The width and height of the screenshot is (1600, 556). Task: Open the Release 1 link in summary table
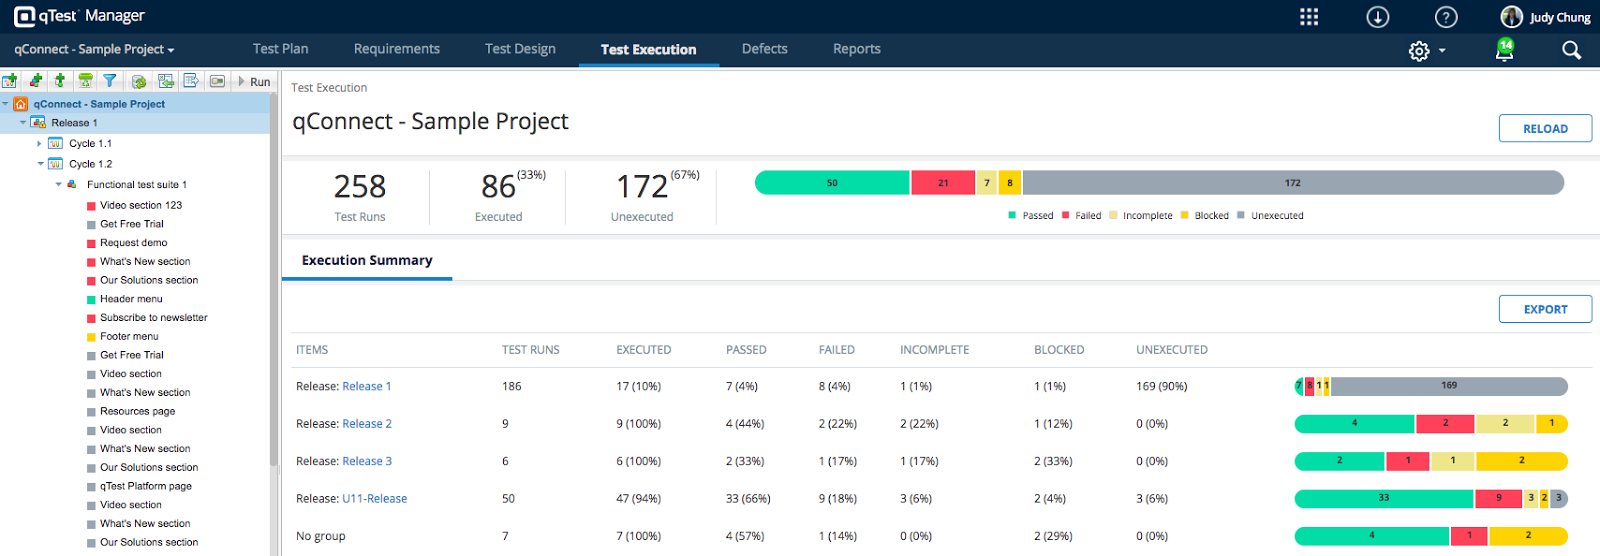pyautogui.click(x=367, y=386)
